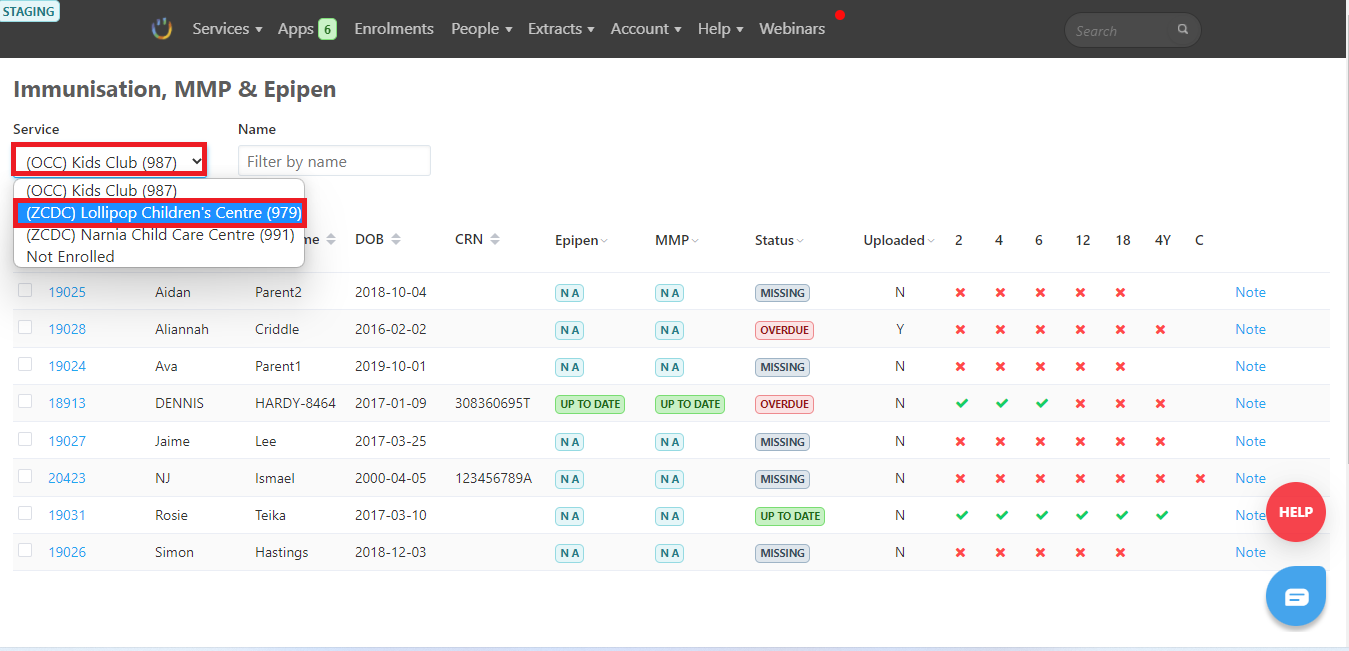Image resolution: width=1349 pixels, height=651 pixels.
Task: Click DOB cell 2016-02-02
Action: pos(391,330)
